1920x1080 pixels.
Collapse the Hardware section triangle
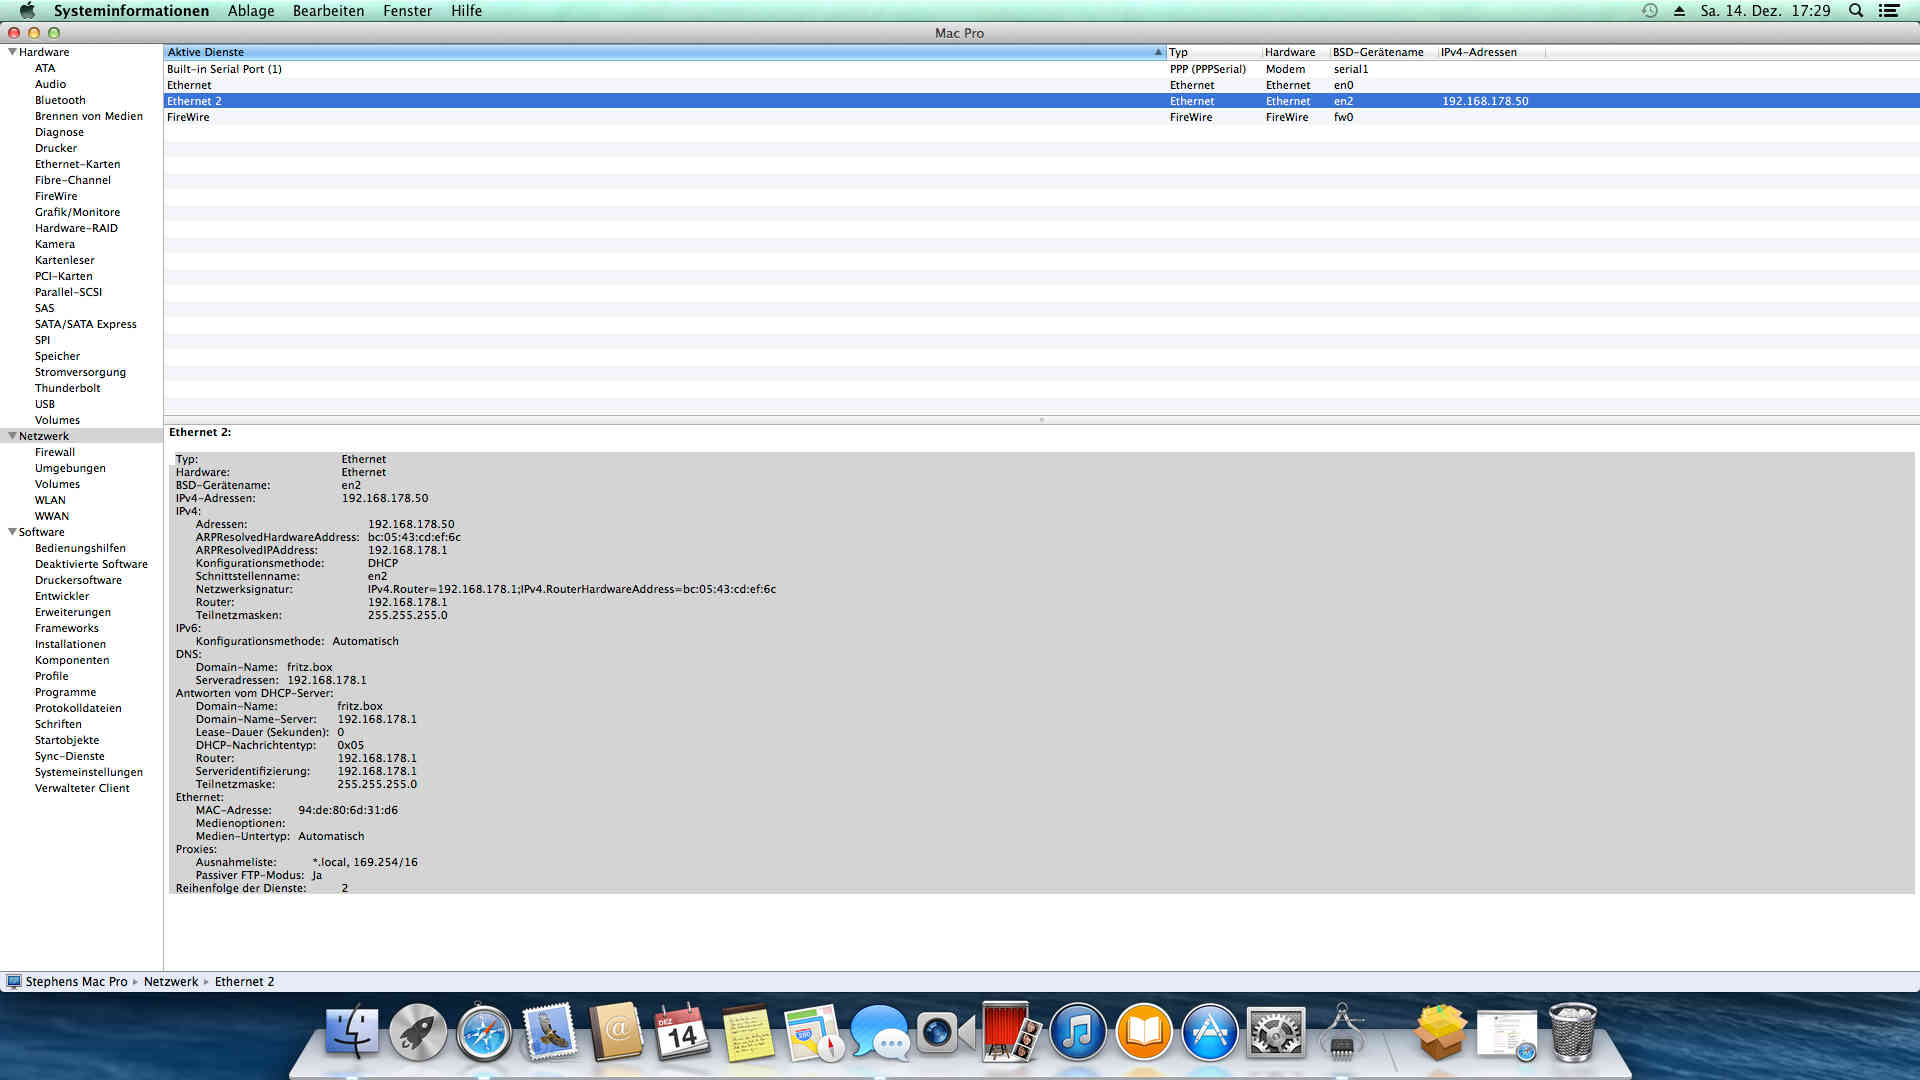[x=12, y=52]
